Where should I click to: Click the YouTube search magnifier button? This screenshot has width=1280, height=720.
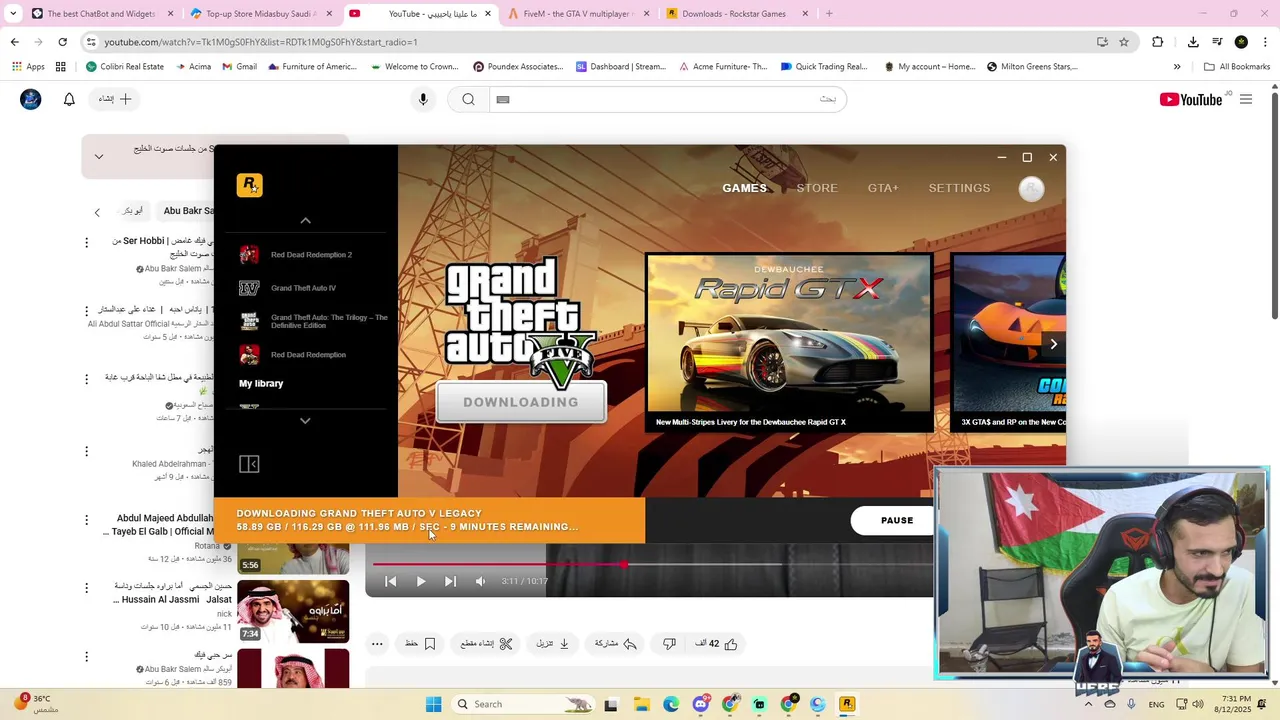point(468,99)
